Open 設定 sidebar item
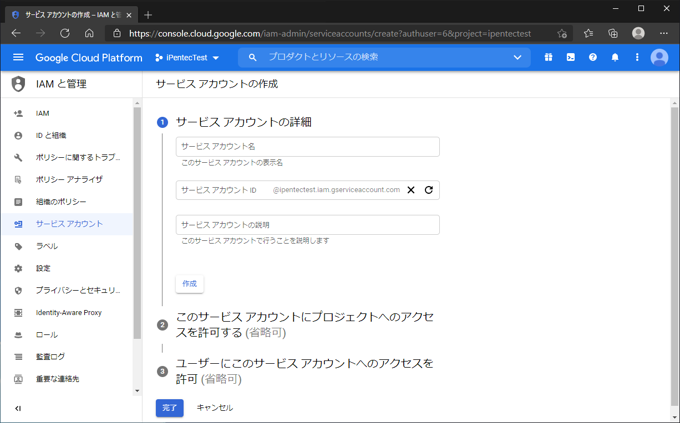The height and width of the screenshot is (423, 680). [x=67, y=269]
